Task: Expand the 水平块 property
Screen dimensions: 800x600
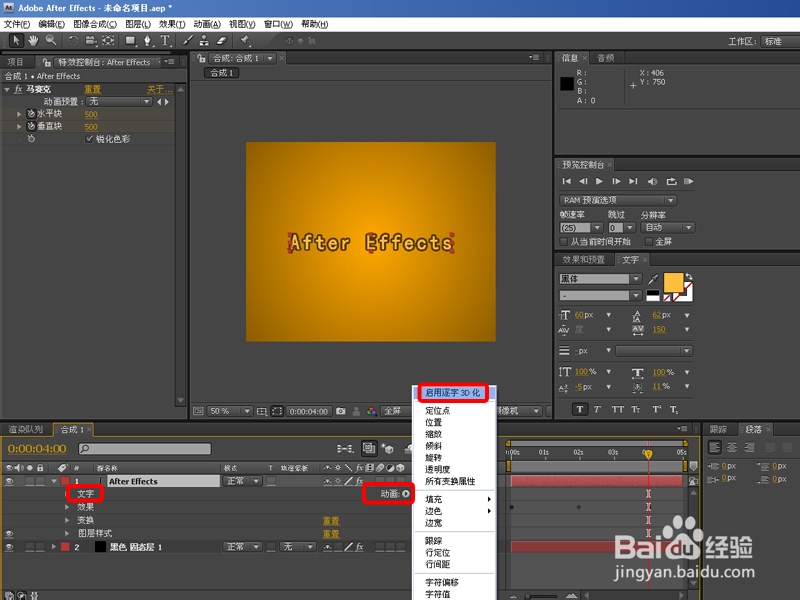Action: [19, 114]
